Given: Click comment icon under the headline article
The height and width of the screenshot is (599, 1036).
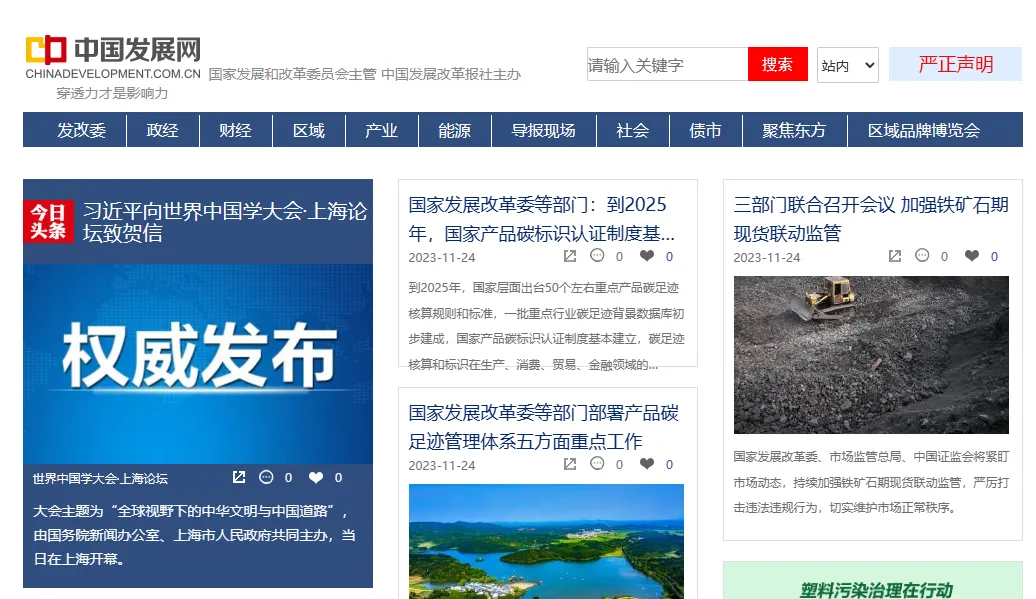Looking at the screenshot, I should click(266, 478).
